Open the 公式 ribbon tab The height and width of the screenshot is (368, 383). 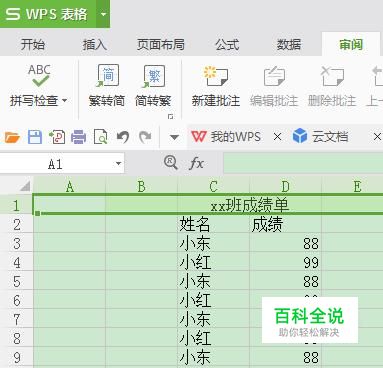coord(227,44)
